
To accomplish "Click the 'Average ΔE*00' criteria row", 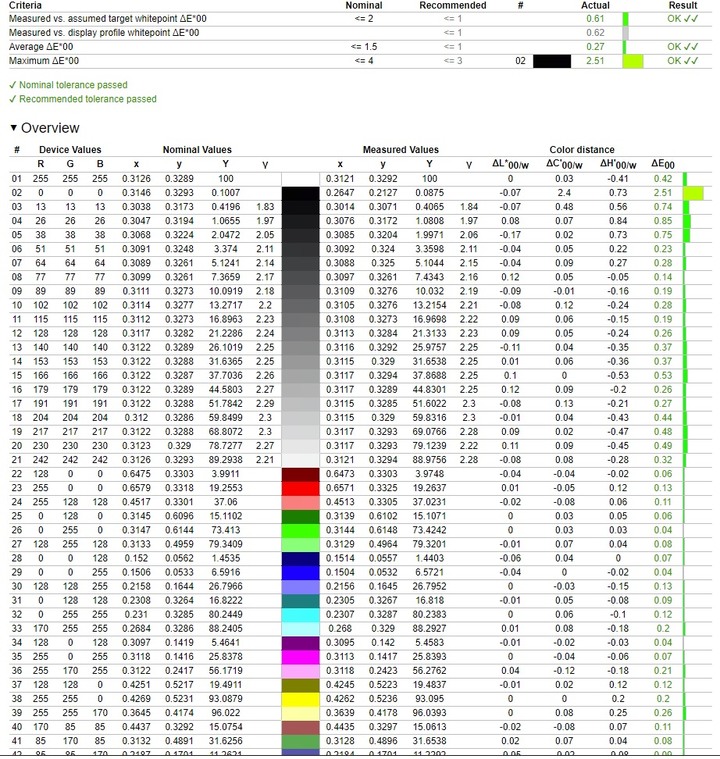I will pyautogui.click(x=360, y=47).
